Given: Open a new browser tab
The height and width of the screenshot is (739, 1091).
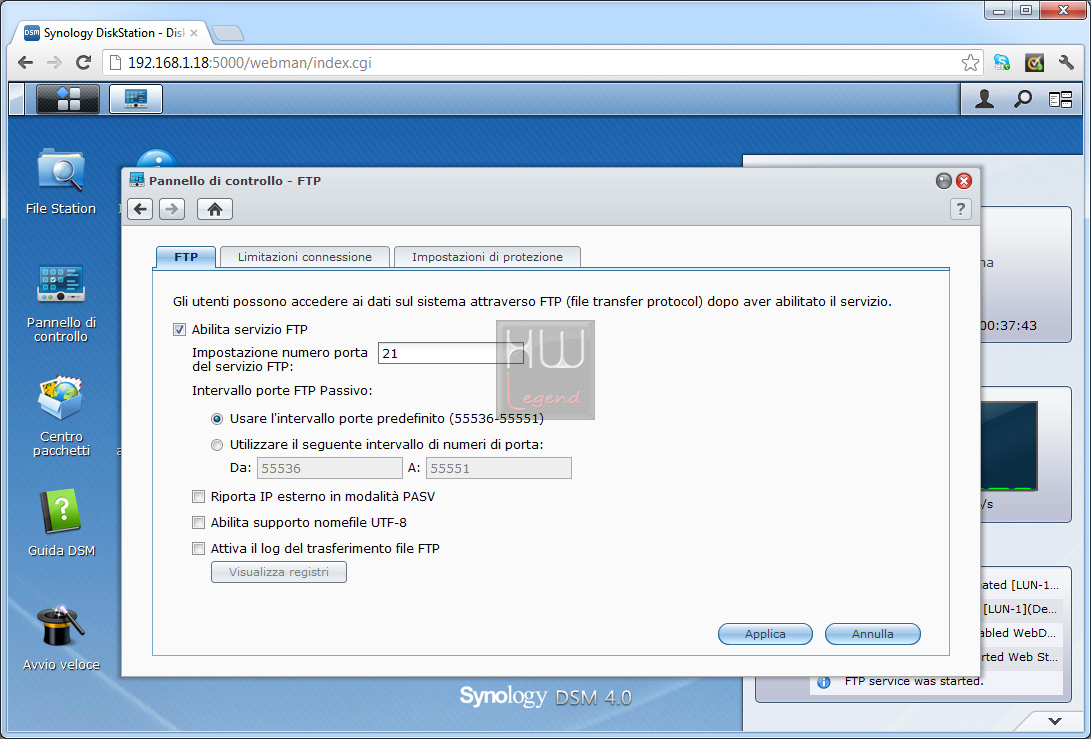Looking at the screenshot, I should tap(228, 33).
